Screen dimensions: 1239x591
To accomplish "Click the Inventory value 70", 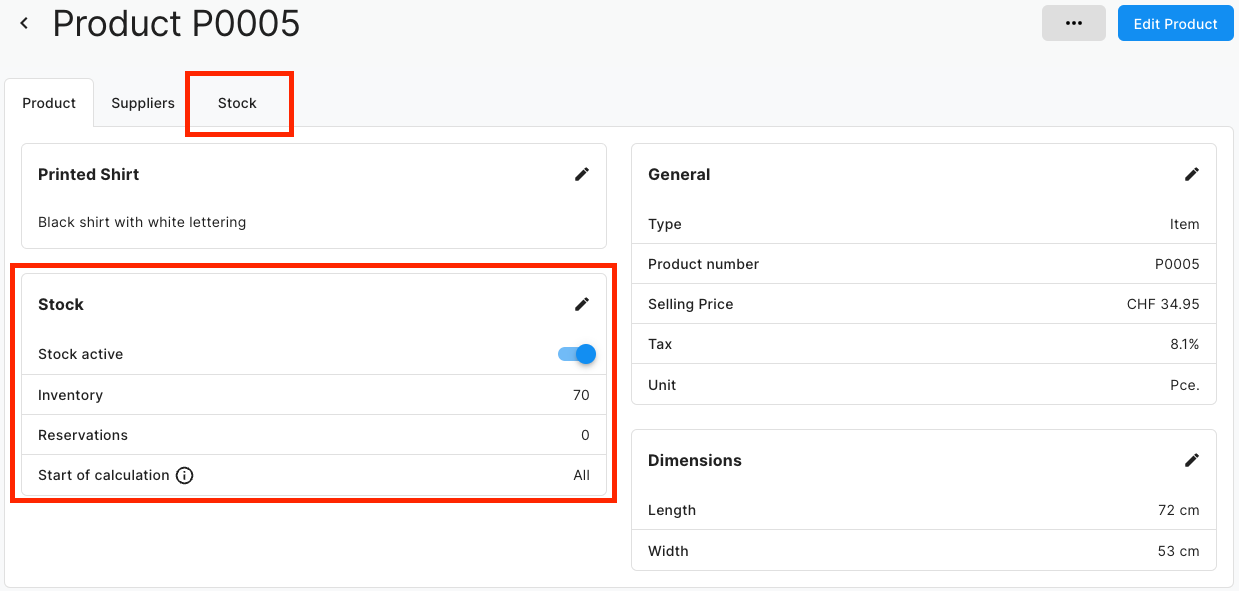I will coord(581,395).
